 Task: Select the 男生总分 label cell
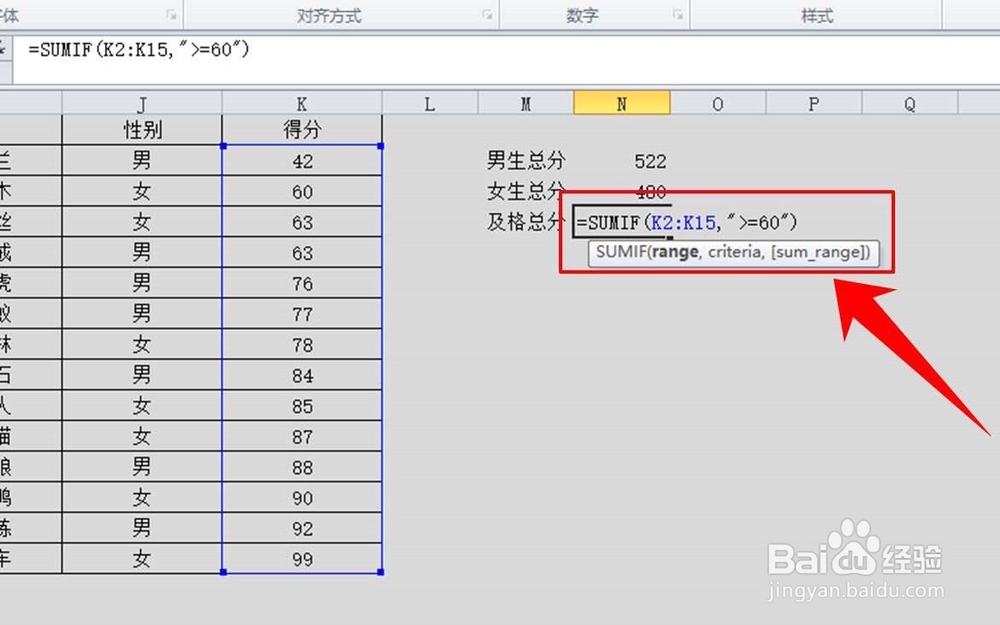(525, 161)
